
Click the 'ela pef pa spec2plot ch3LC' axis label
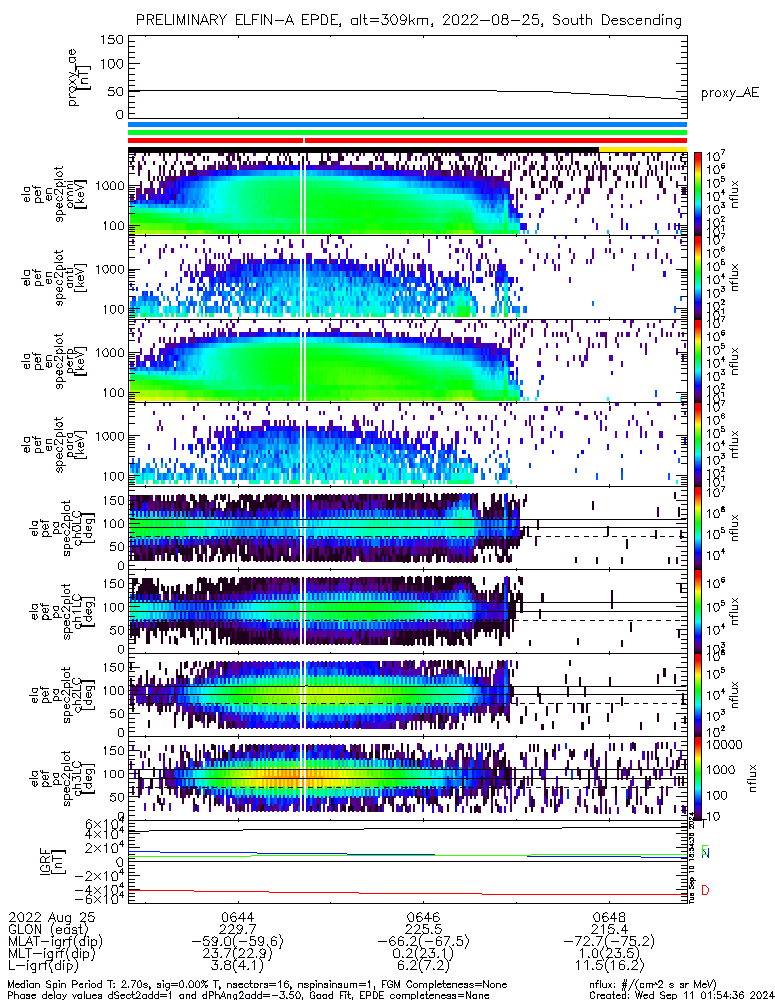pos(61,778)
